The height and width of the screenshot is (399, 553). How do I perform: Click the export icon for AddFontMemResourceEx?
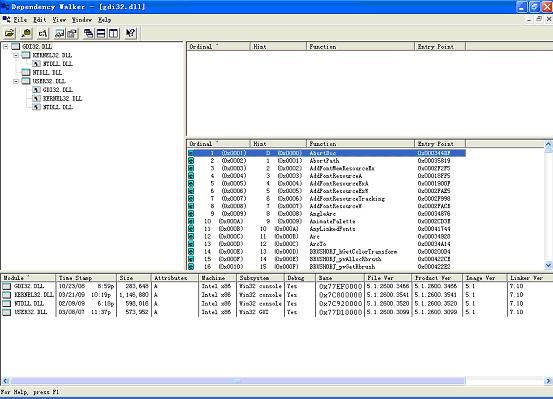(191, 168)
